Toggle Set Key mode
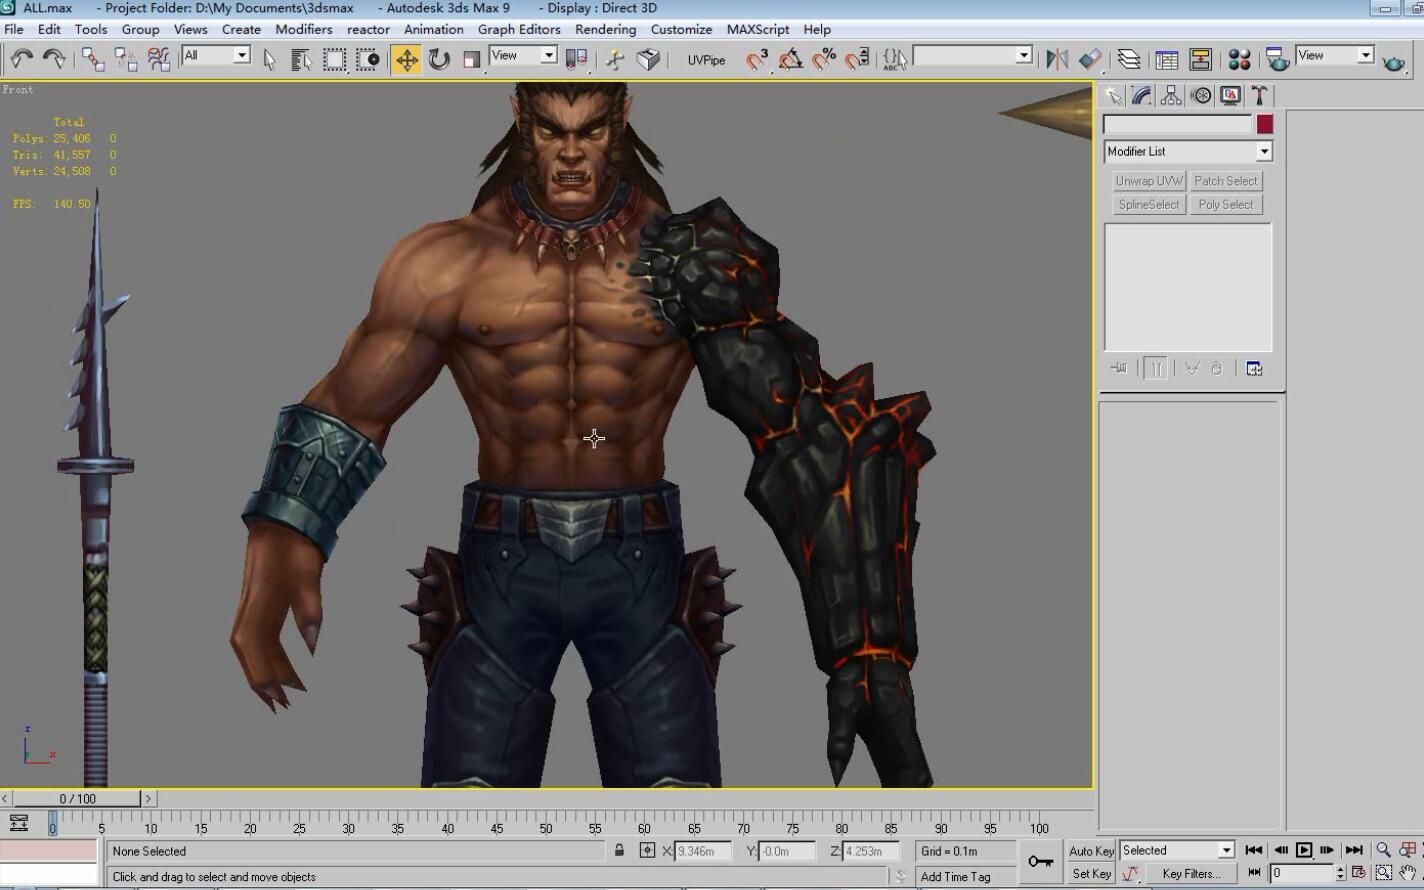 pos(1091,873)
